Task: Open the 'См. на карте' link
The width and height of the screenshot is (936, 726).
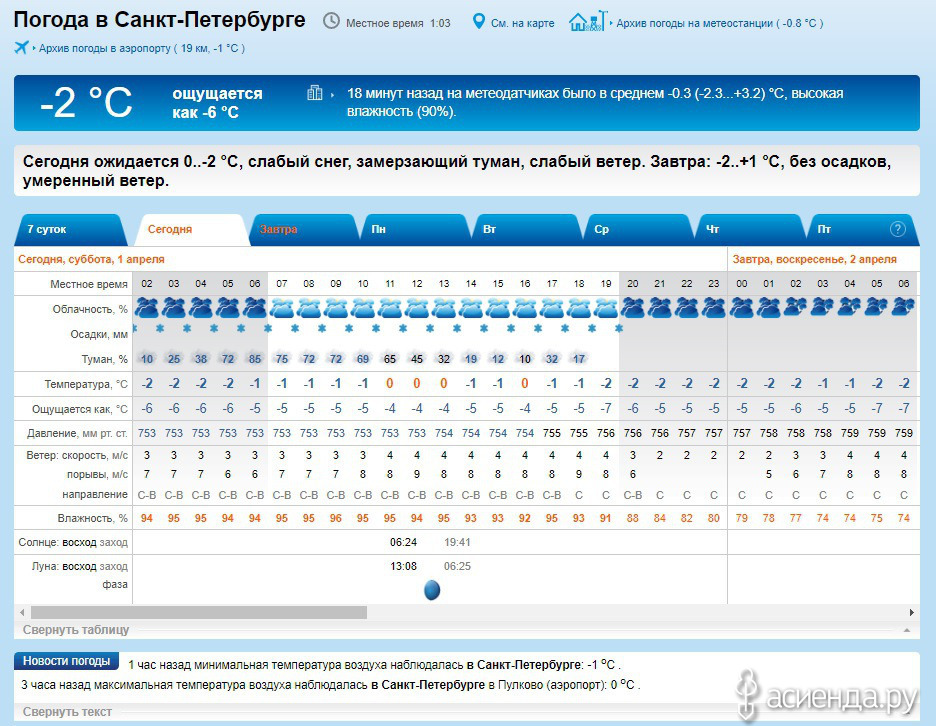Action: pos(522,23)
